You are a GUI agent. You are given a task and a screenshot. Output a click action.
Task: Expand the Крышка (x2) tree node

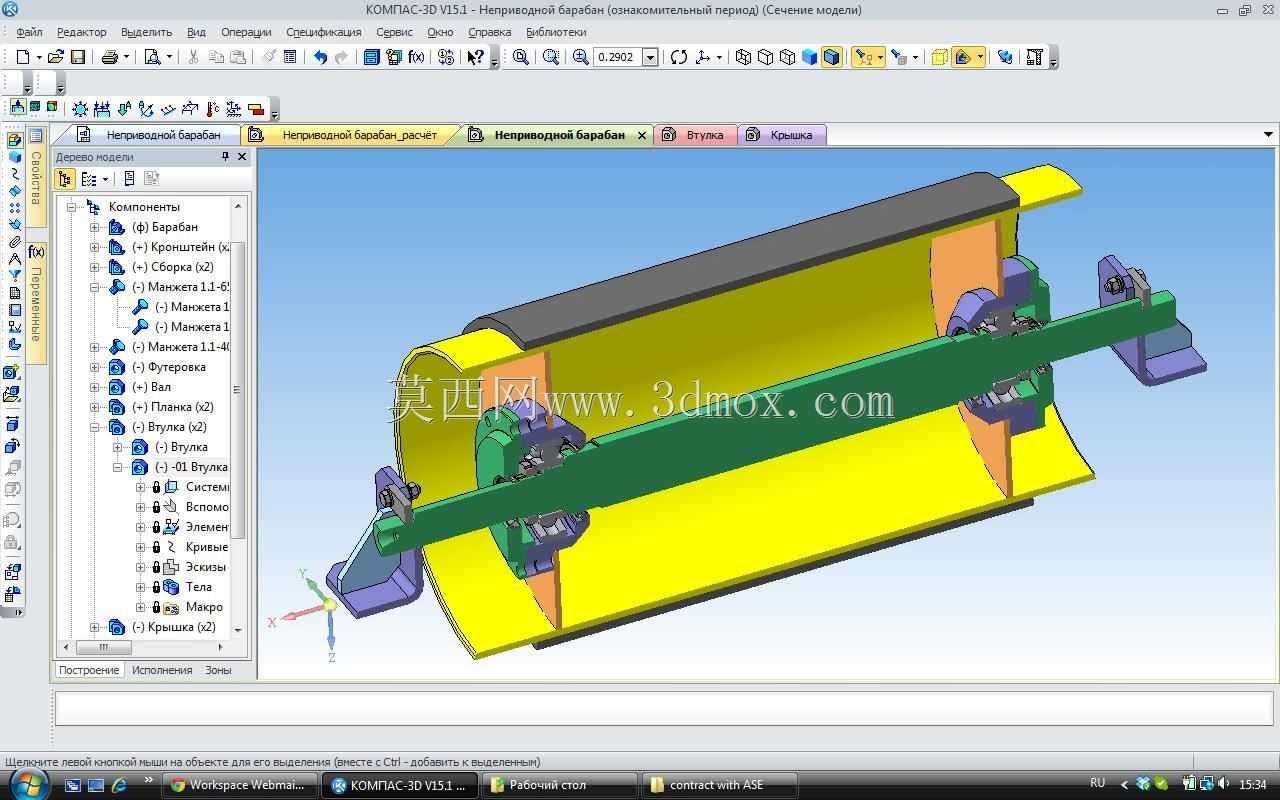[95, 627]
